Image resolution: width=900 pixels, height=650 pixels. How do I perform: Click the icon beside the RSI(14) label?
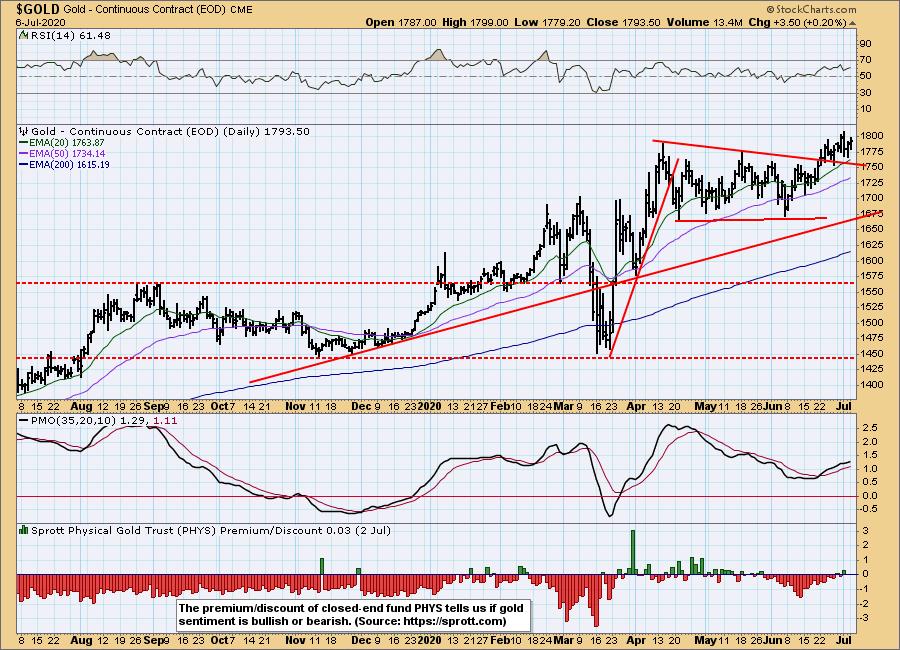point(22,35)
